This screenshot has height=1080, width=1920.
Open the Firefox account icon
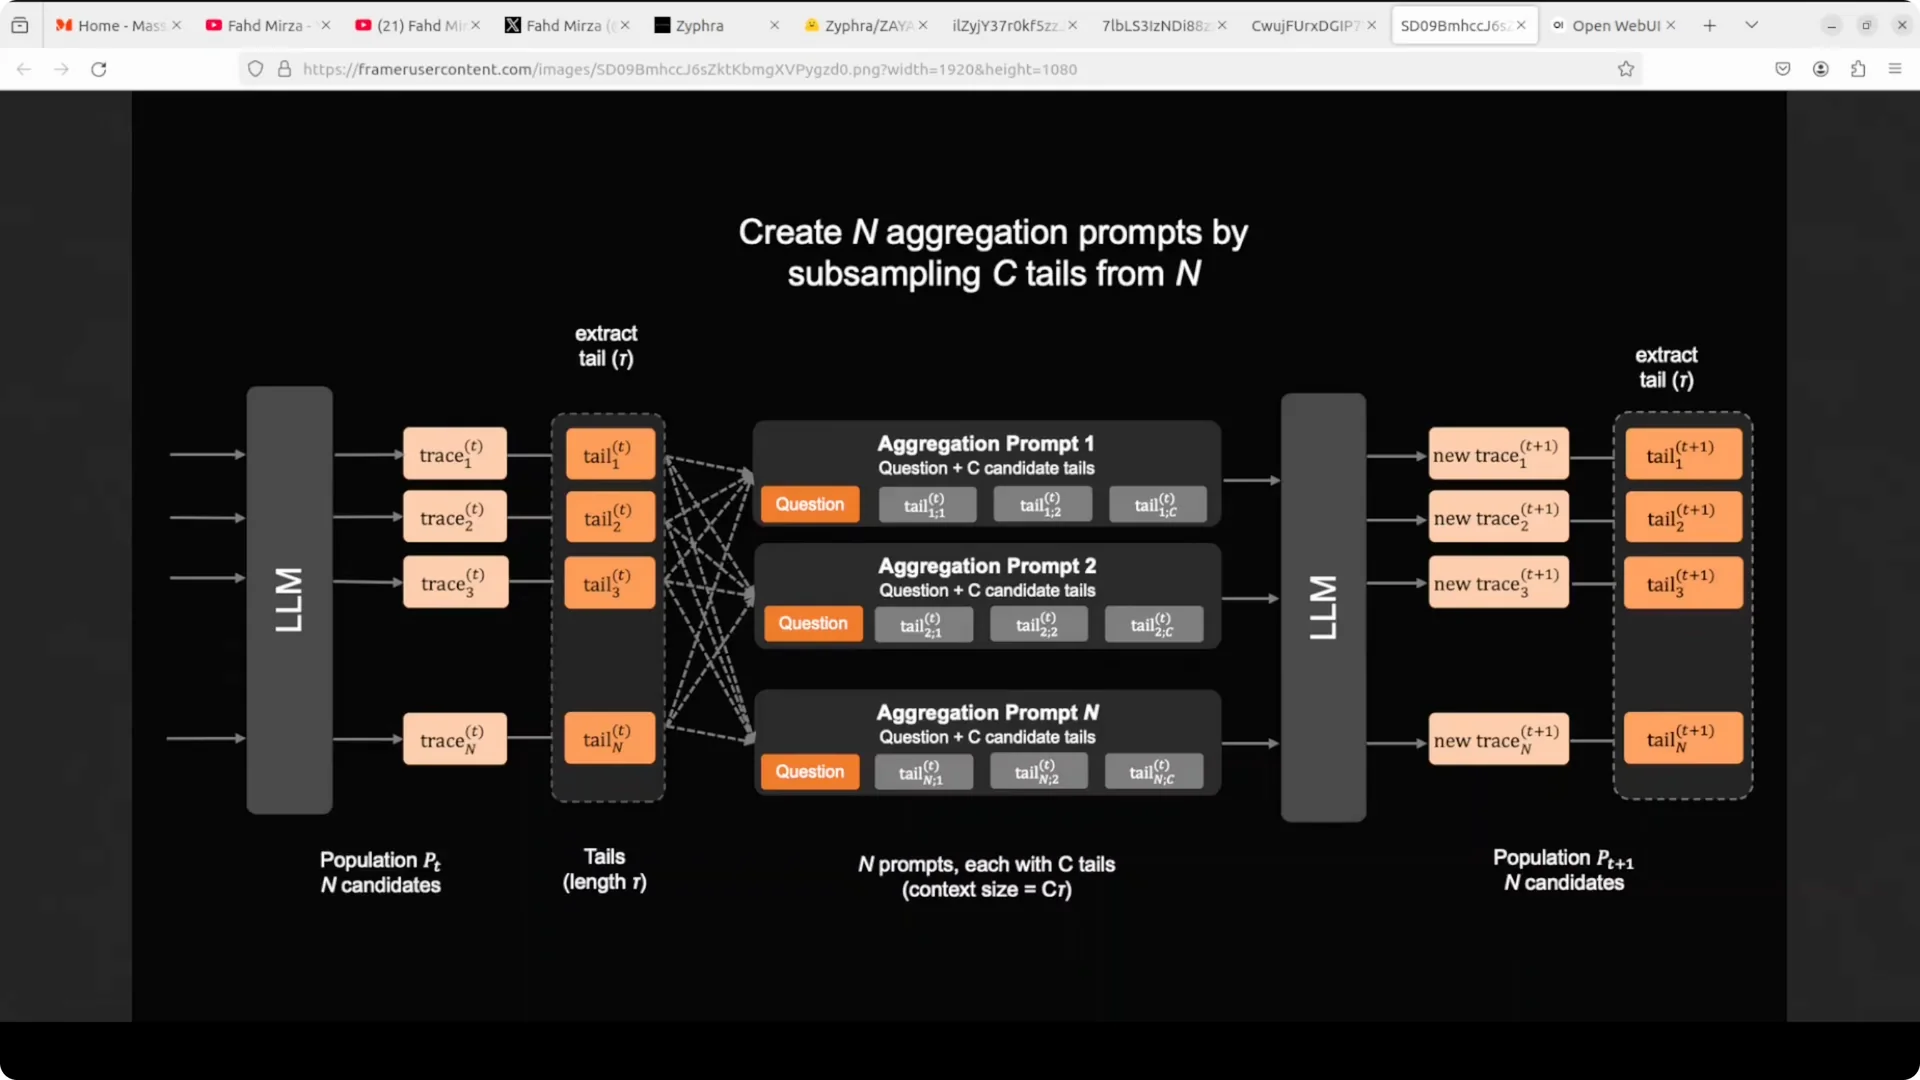click(1821, 69)
